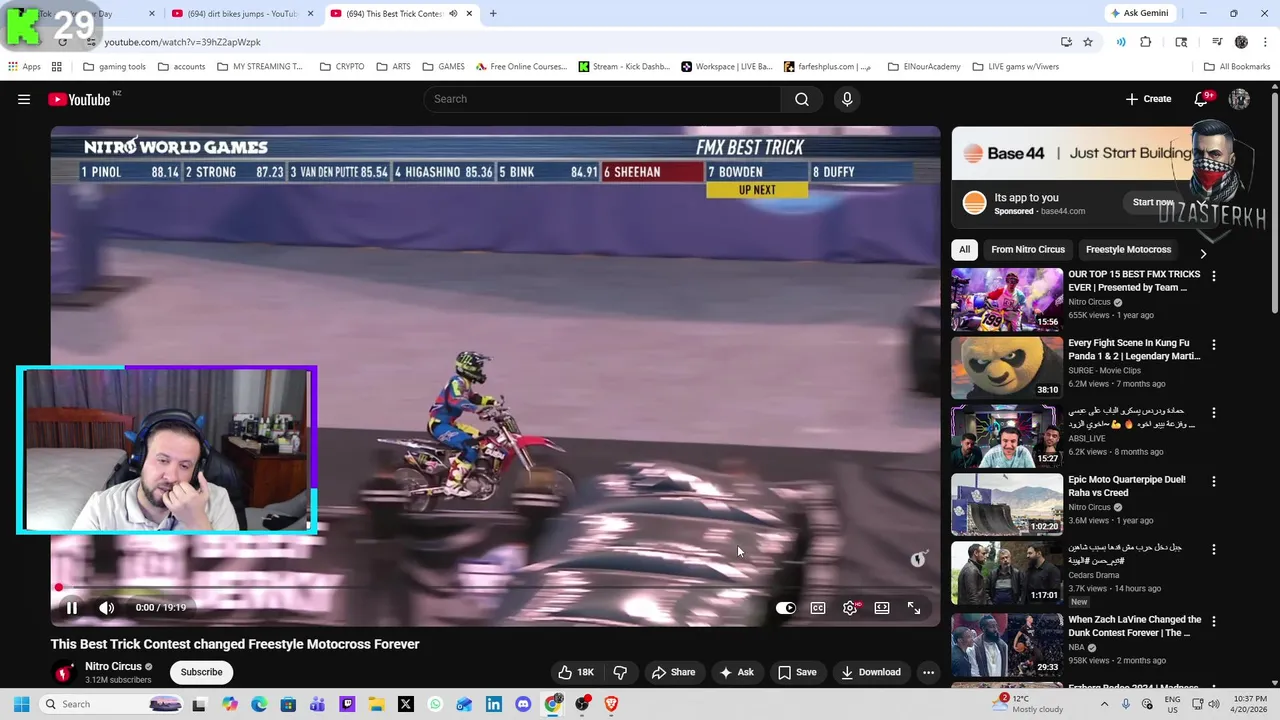Click the Base44 ad 'Start now' button

tap(1154, 202)
